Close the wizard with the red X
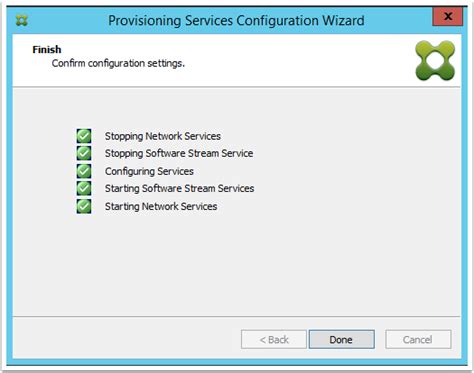 click(x=448, y=16)
